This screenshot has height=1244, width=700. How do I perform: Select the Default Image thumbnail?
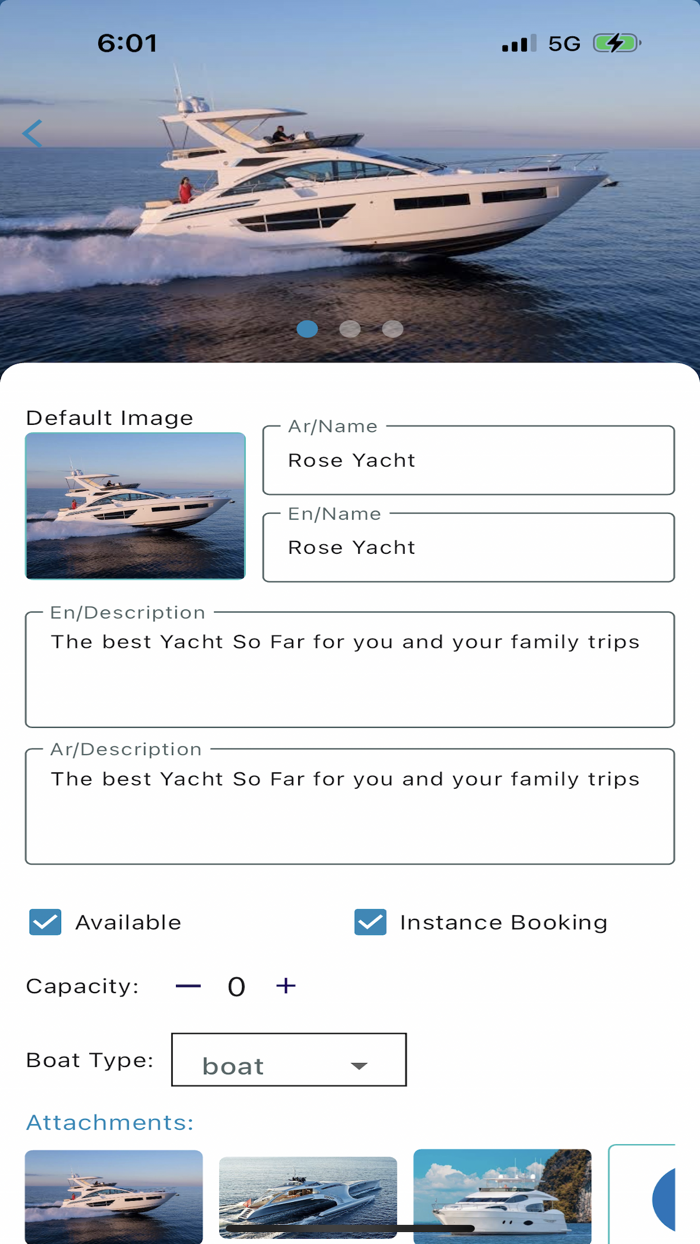(x=134, y=506)
